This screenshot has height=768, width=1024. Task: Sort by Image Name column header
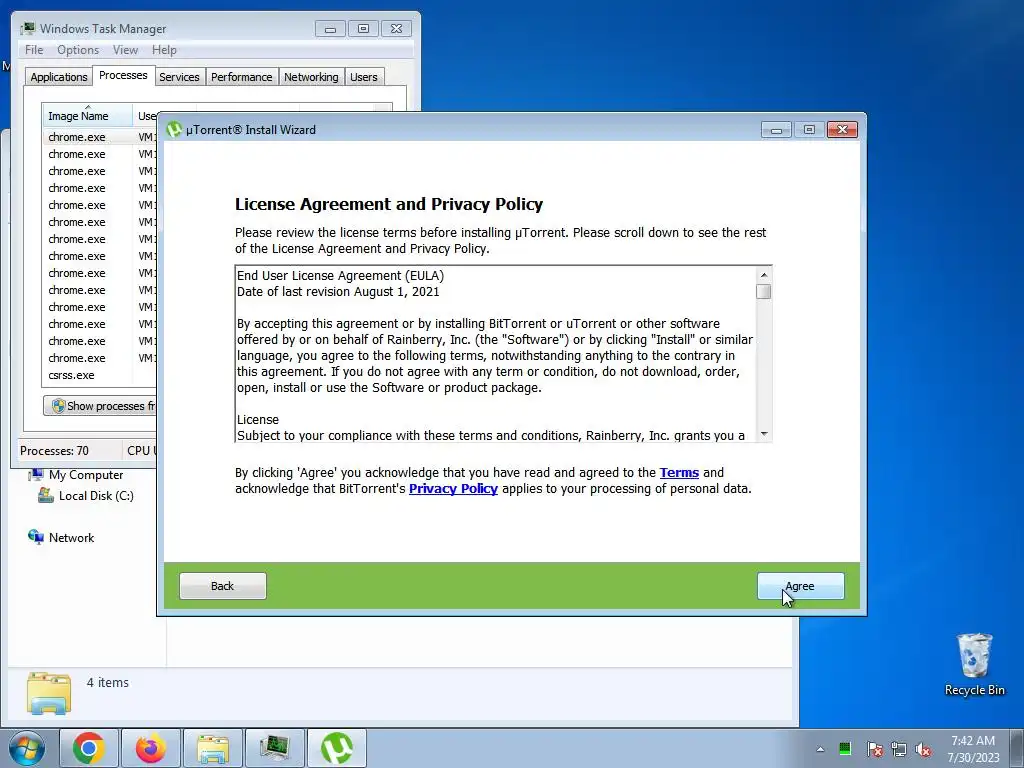(x=87, y=116)
